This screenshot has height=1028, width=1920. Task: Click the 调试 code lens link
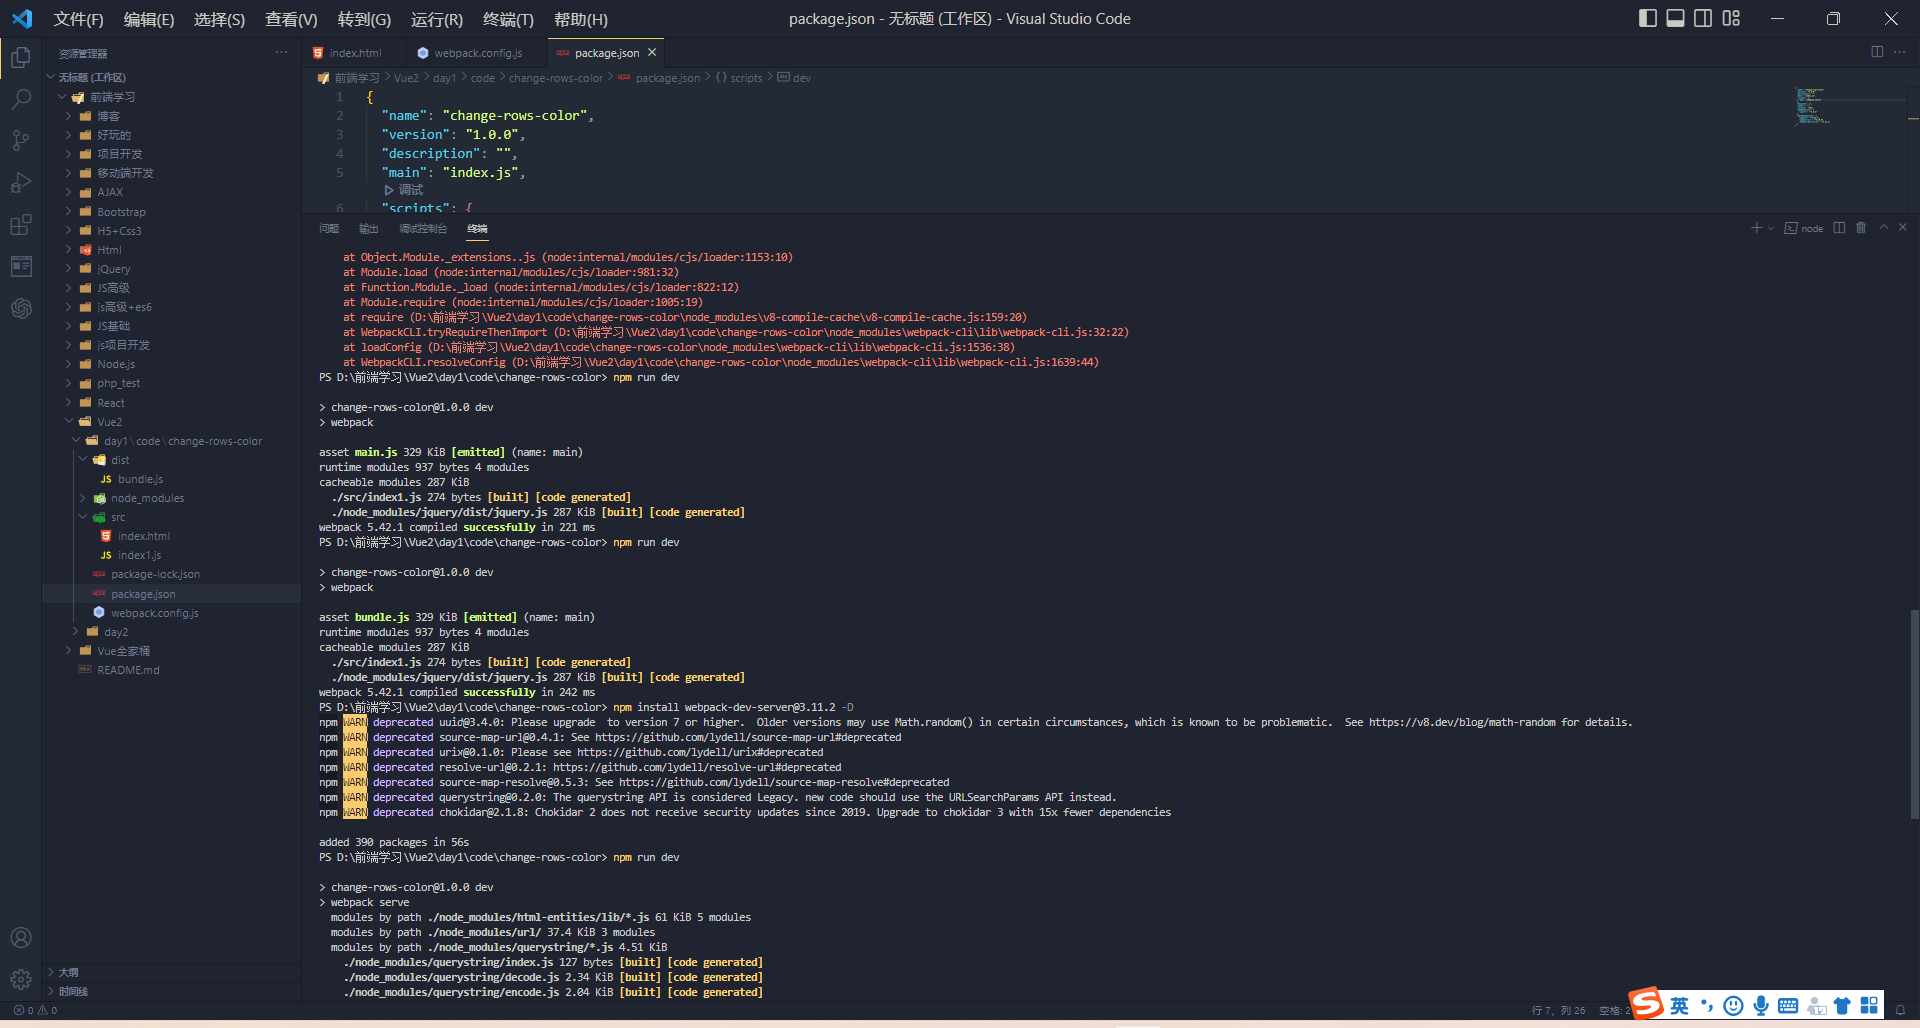[x=407, y=189]
